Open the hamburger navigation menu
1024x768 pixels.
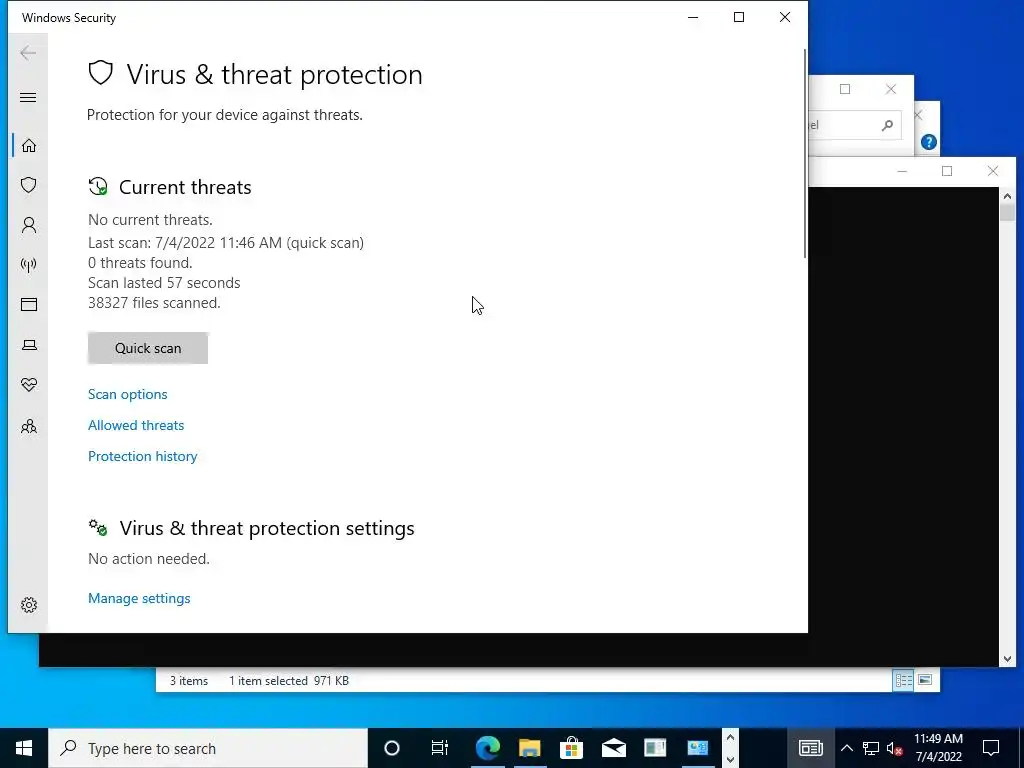coord(28,98)
